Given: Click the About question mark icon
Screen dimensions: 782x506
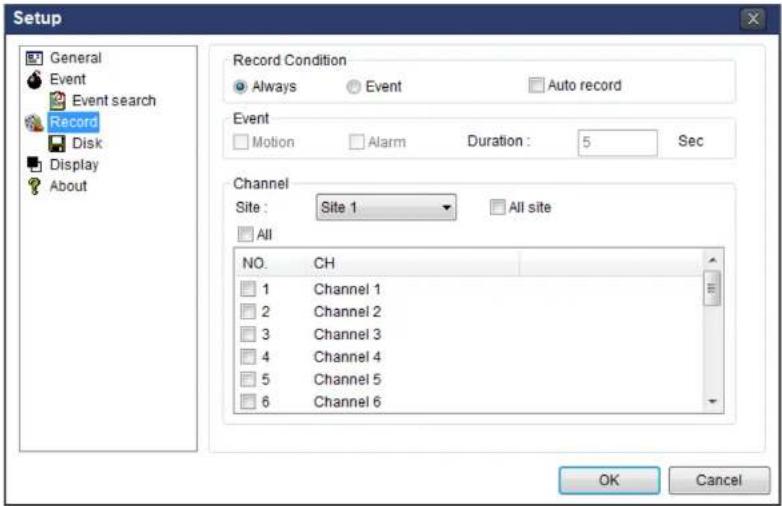Looking at the screenshot, I should tap(34, 186).
